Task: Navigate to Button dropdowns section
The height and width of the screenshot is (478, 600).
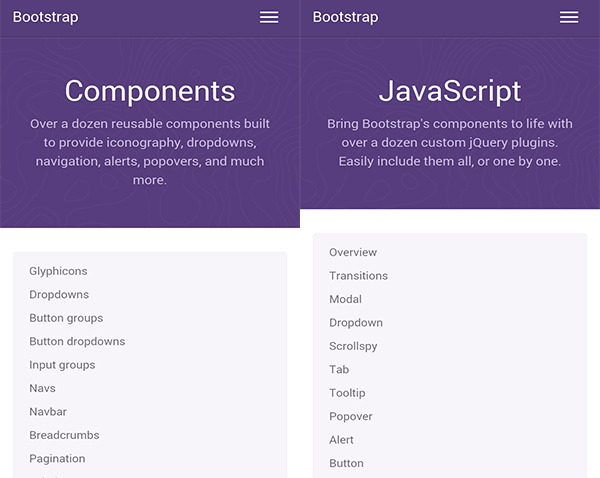Action: [77, 342]
